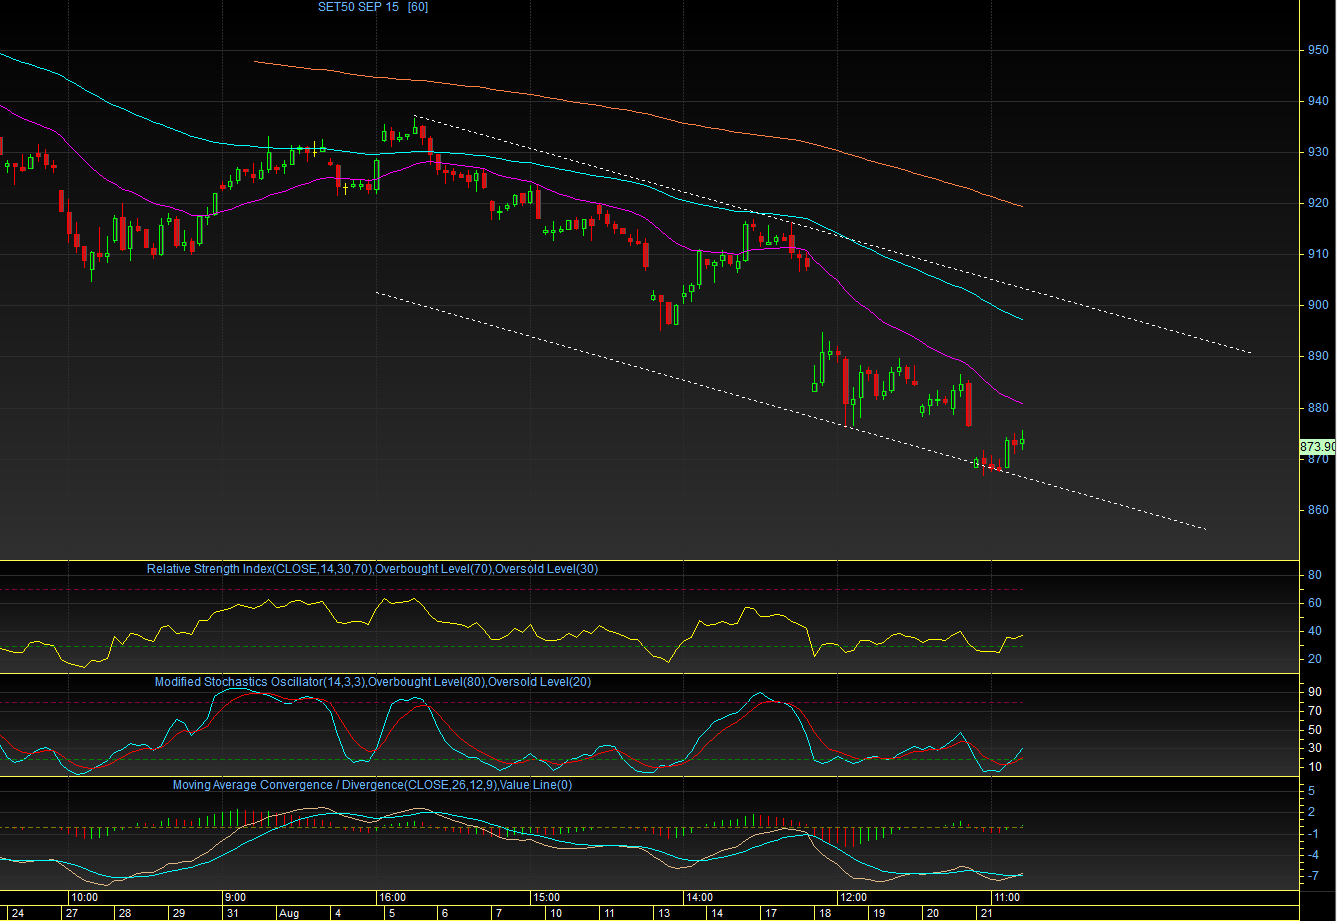Click the 9:00 time label
Image resolution: width=1337 pixels, height=921 pixels.
point(236,897)
